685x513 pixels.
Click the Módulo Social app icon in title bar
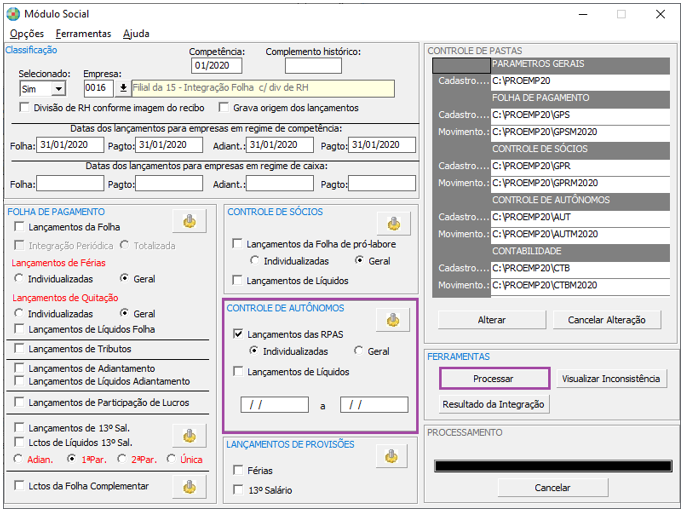click(13, 14)
